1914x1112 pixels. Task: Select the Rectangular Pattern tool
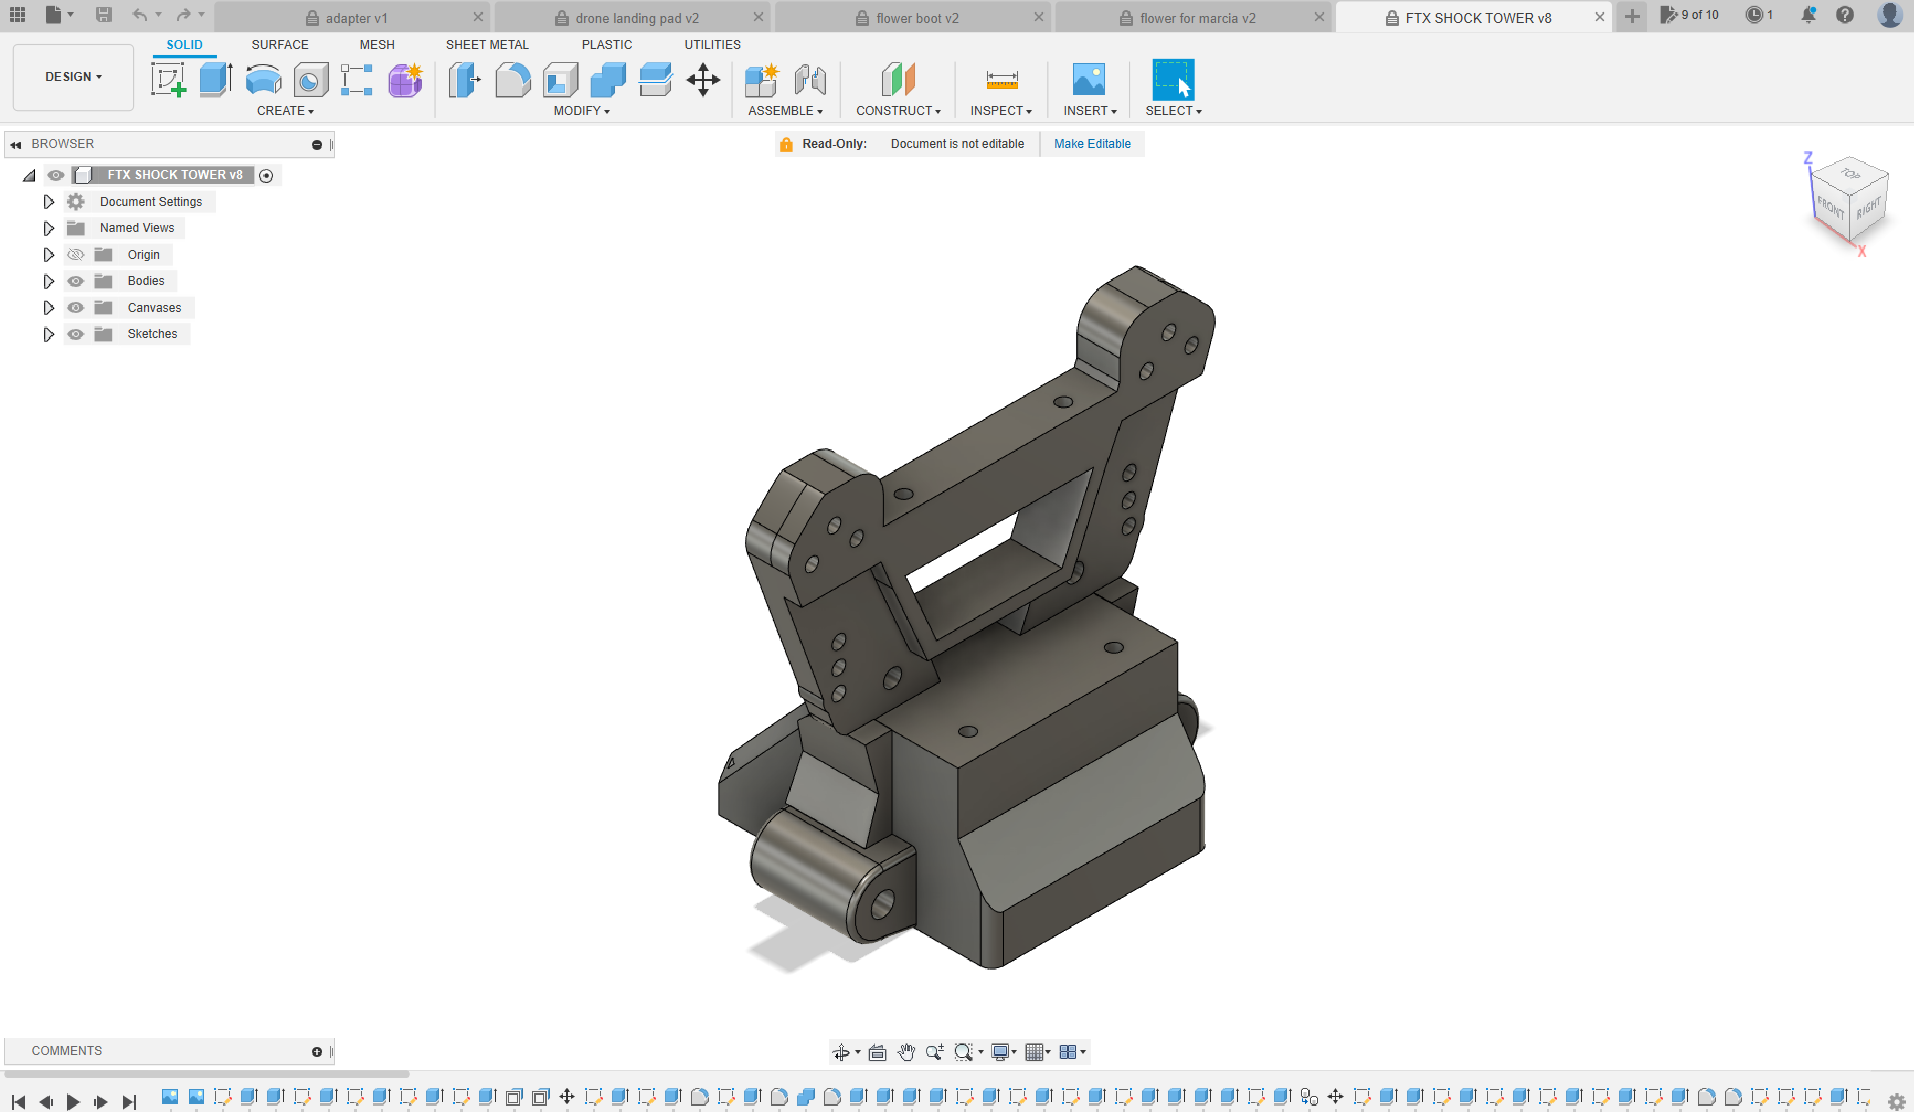pos(357,80)
